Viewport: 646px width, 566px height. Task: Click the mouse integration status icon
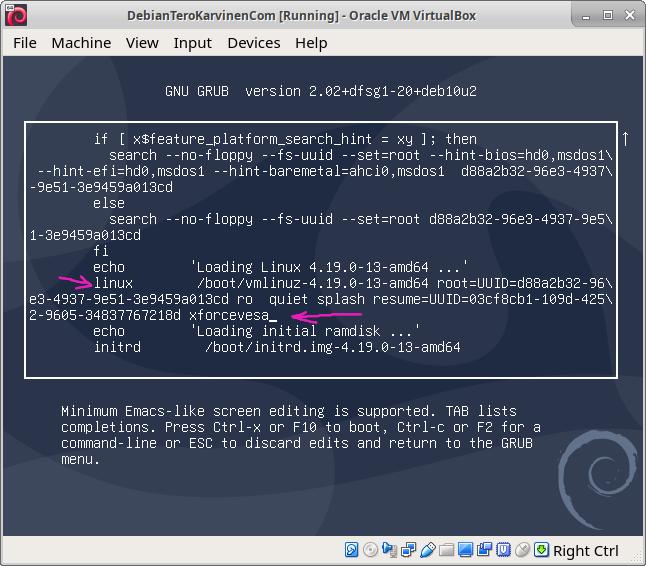click(x=522, y=550)
